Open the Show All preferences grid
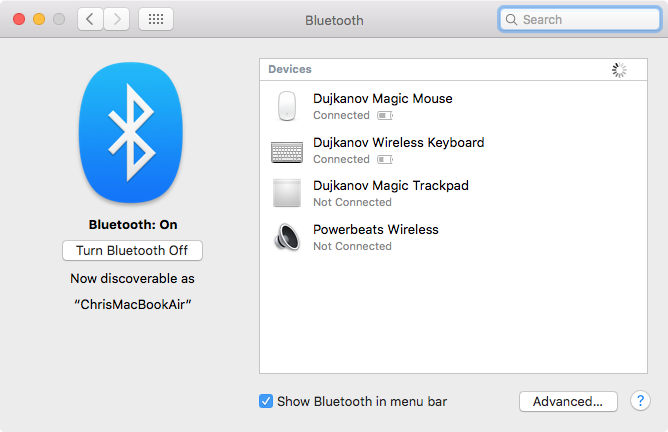This screenshot has width=668, height=432. 156,19
